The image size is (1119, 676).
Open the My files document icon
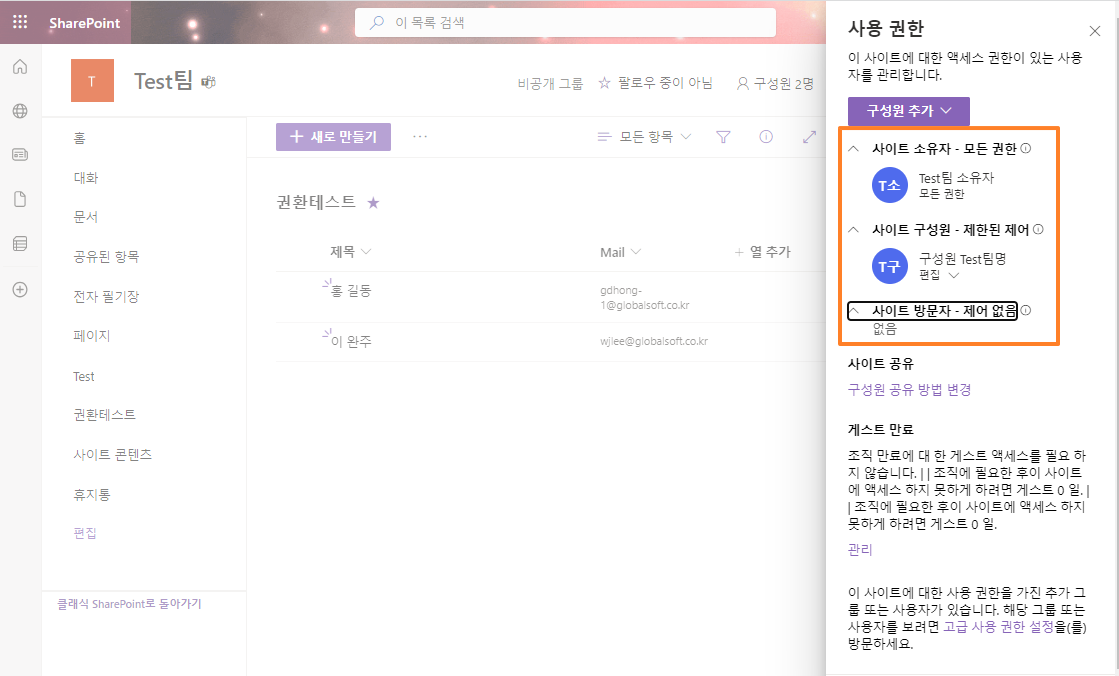click(x=20, y=199)
